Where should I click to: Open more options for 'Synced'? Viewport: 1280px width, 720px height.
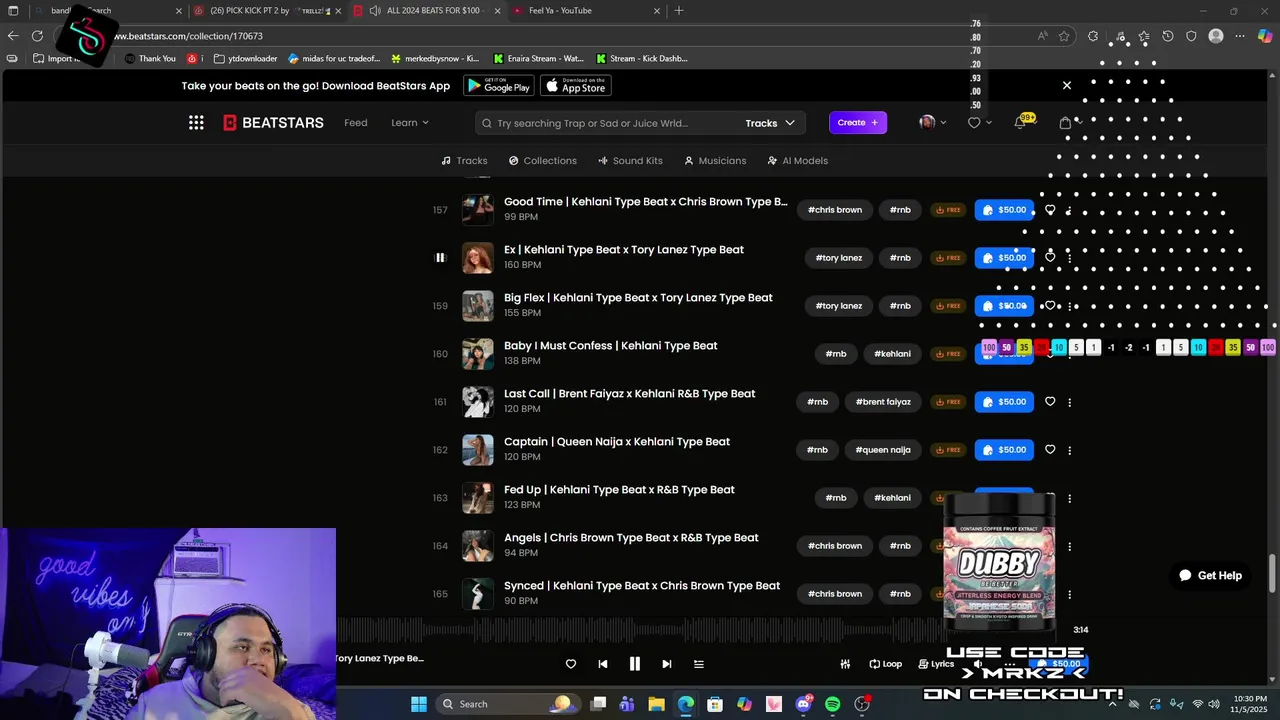(x=1070, y=594)
